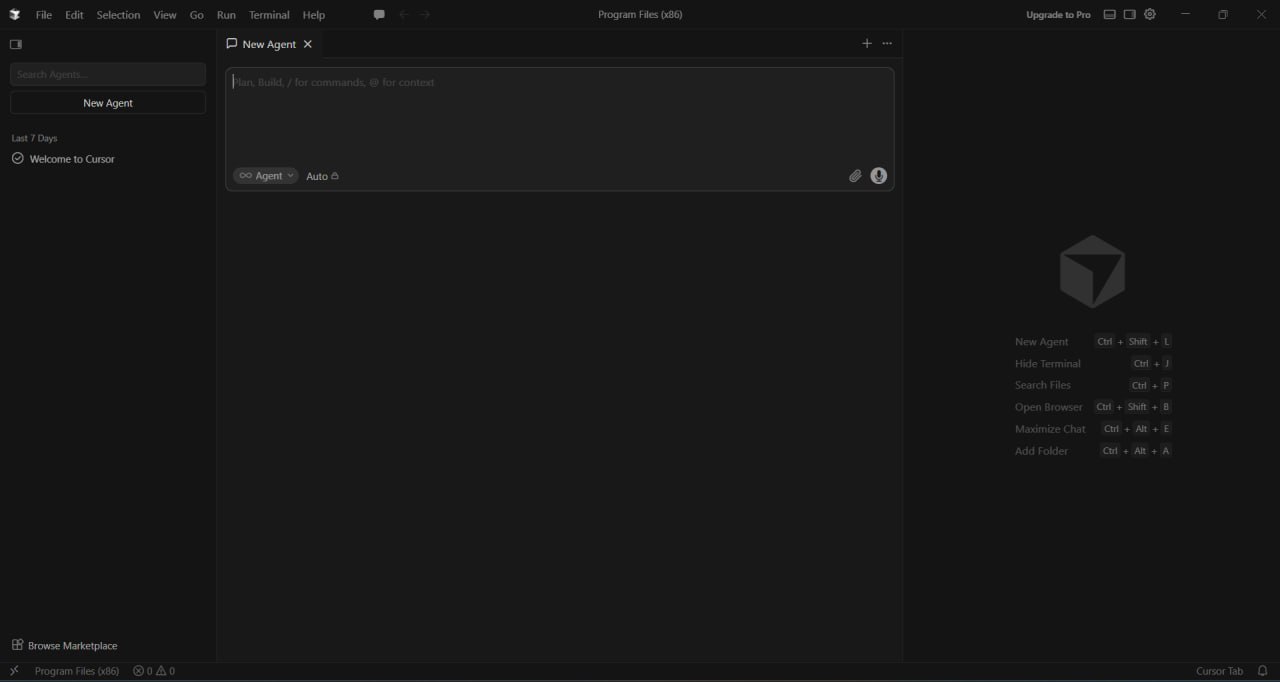Open the Welcome to Cursor chat

click(x=72, y=159)
